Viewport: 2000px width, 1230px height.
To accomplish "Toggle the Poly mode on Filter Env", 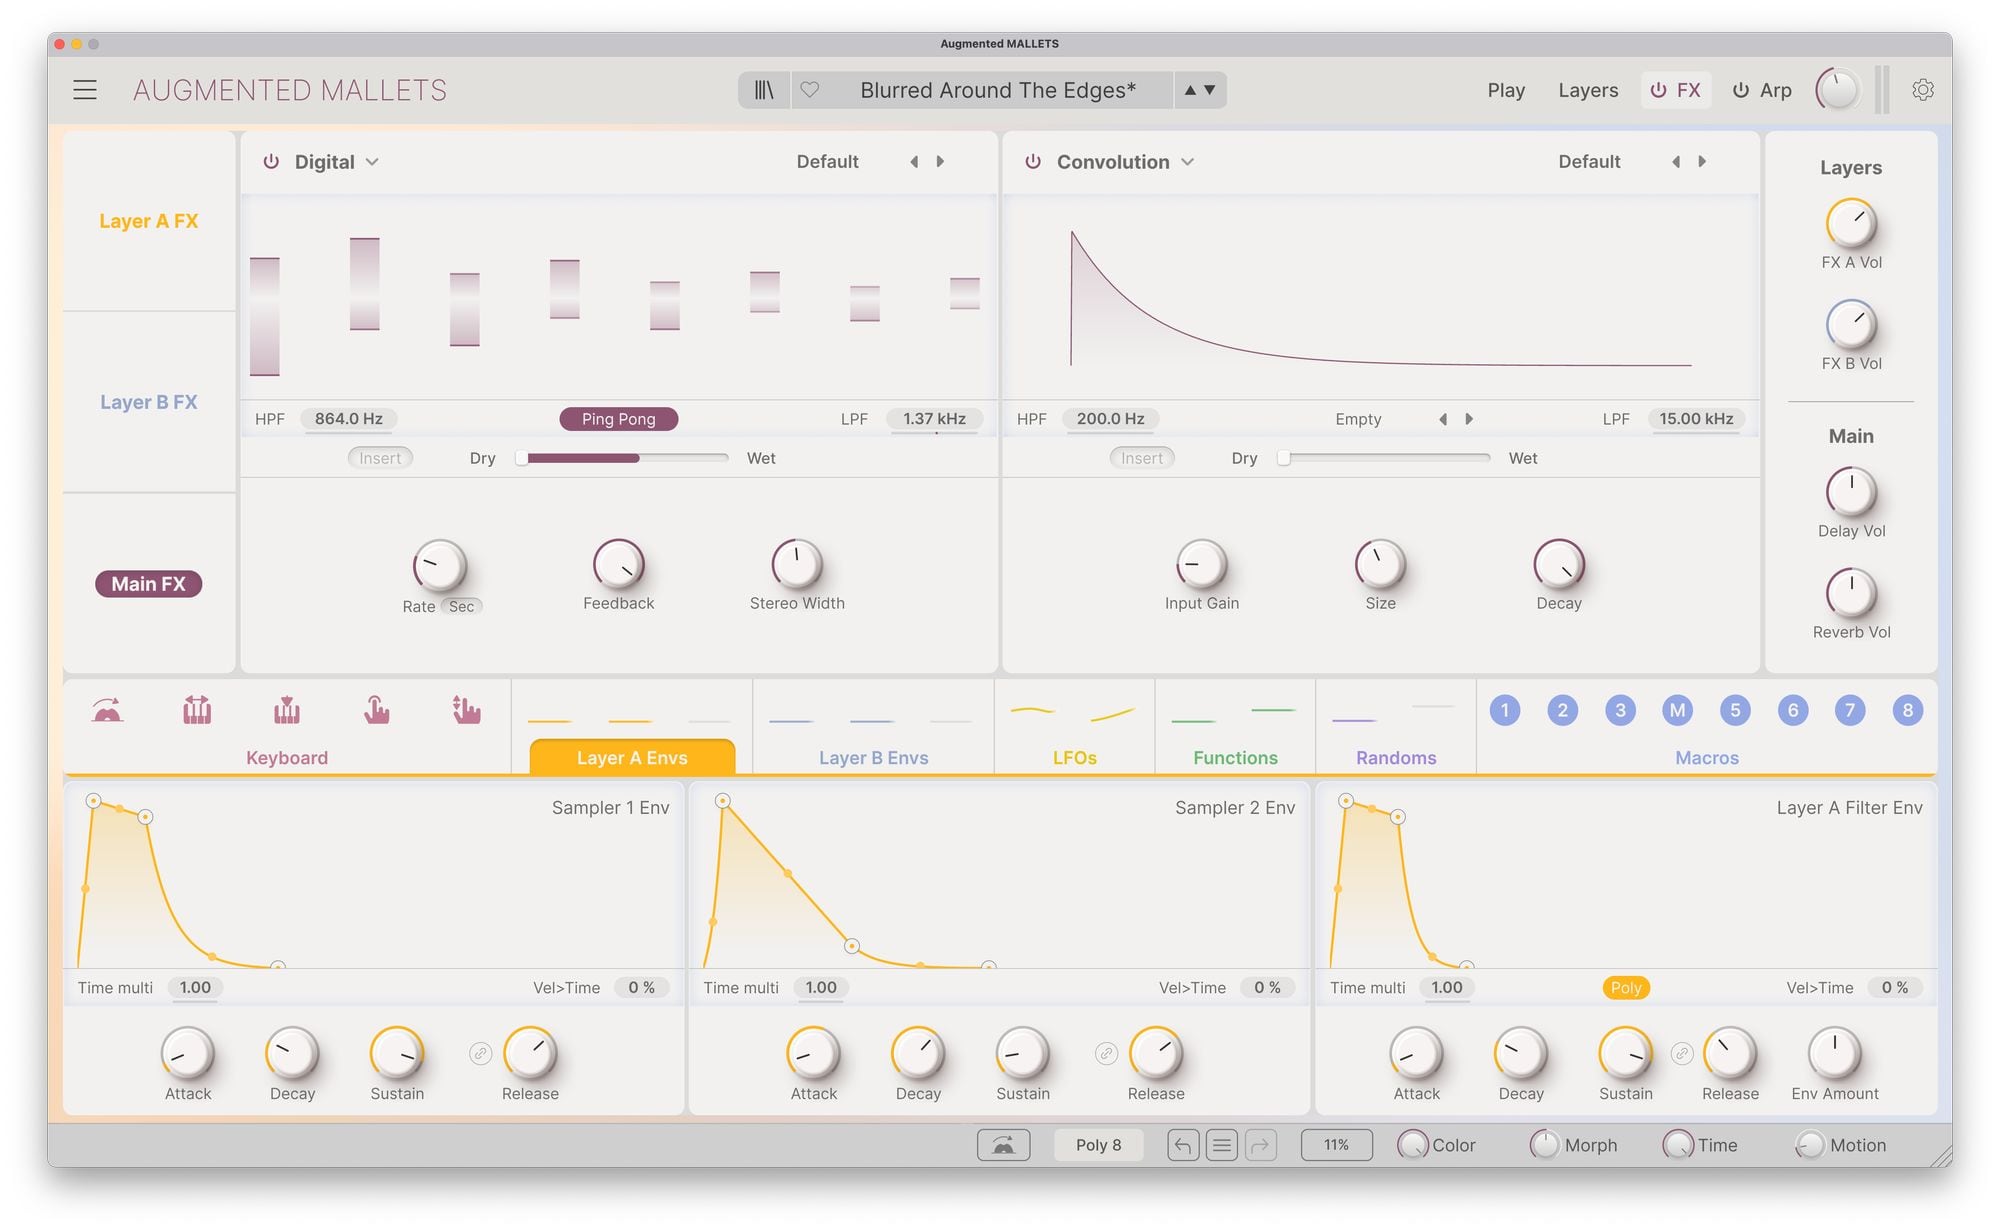I will click(x=1626, y=988).
